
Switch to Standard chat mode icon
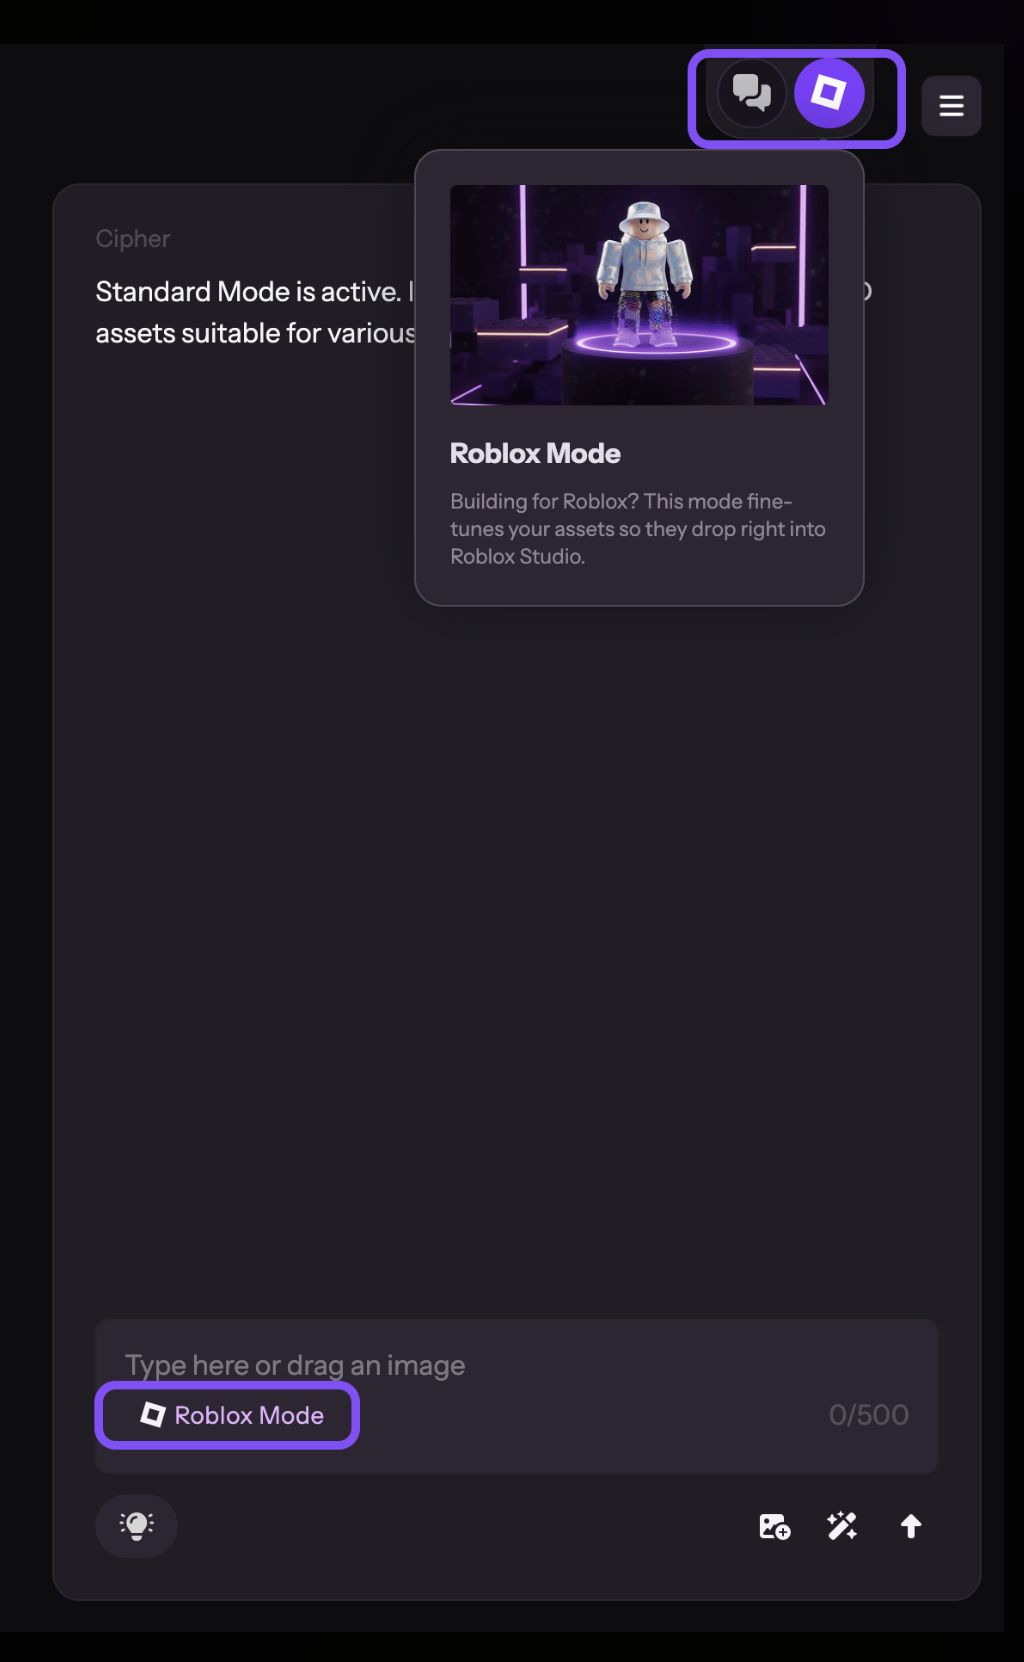pyautogui.click(x=751, y=93)
